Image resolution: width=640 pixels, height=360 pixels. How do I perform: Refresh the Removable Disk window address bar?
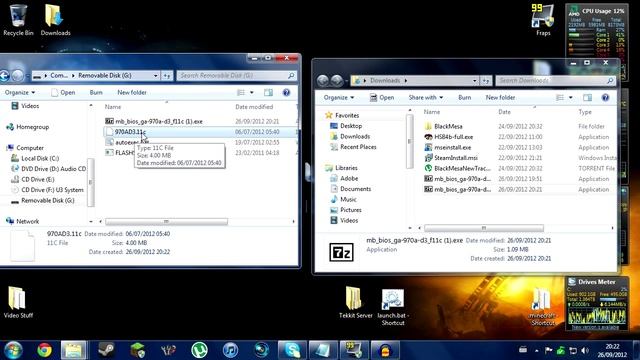(x=167, y=76)
